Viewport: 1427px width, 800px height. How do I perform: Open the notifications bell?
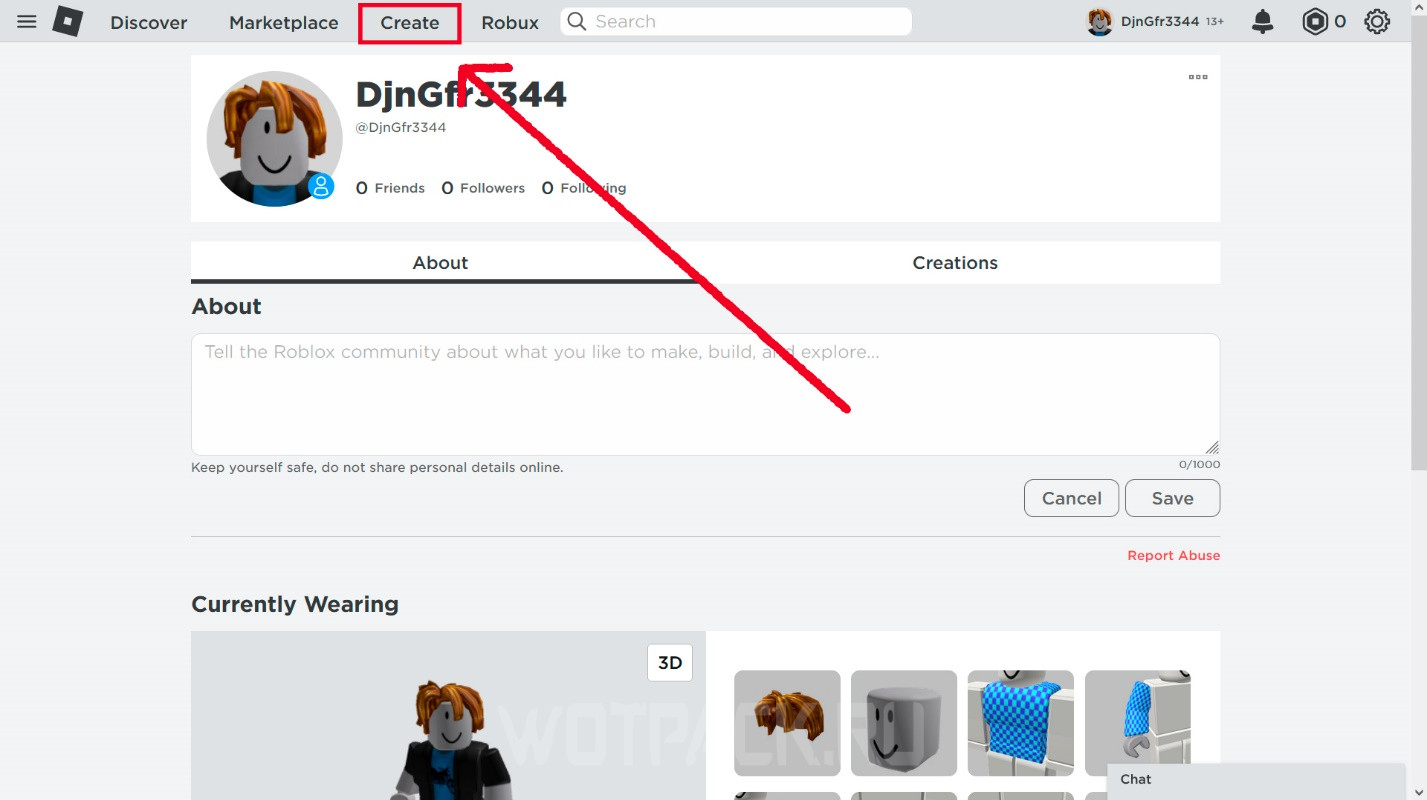[1263, 21]
